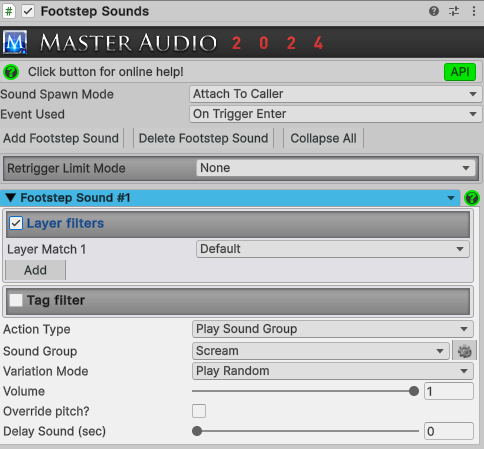Open the Sound Spawn Mode dropdown
This screenshot has height=449, width=484.
click(x=336, y=94)
